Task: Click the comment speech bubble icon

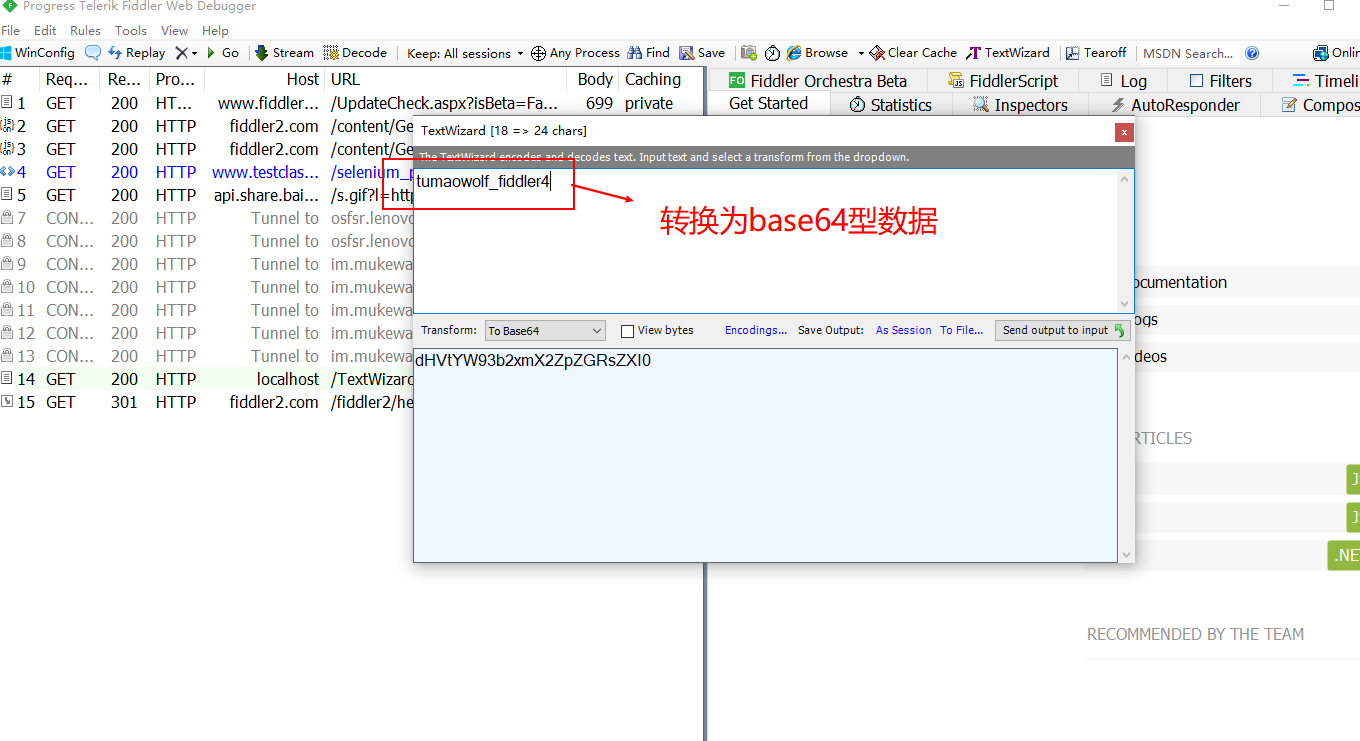Action: pyautogui.click(x=93, y=53)
